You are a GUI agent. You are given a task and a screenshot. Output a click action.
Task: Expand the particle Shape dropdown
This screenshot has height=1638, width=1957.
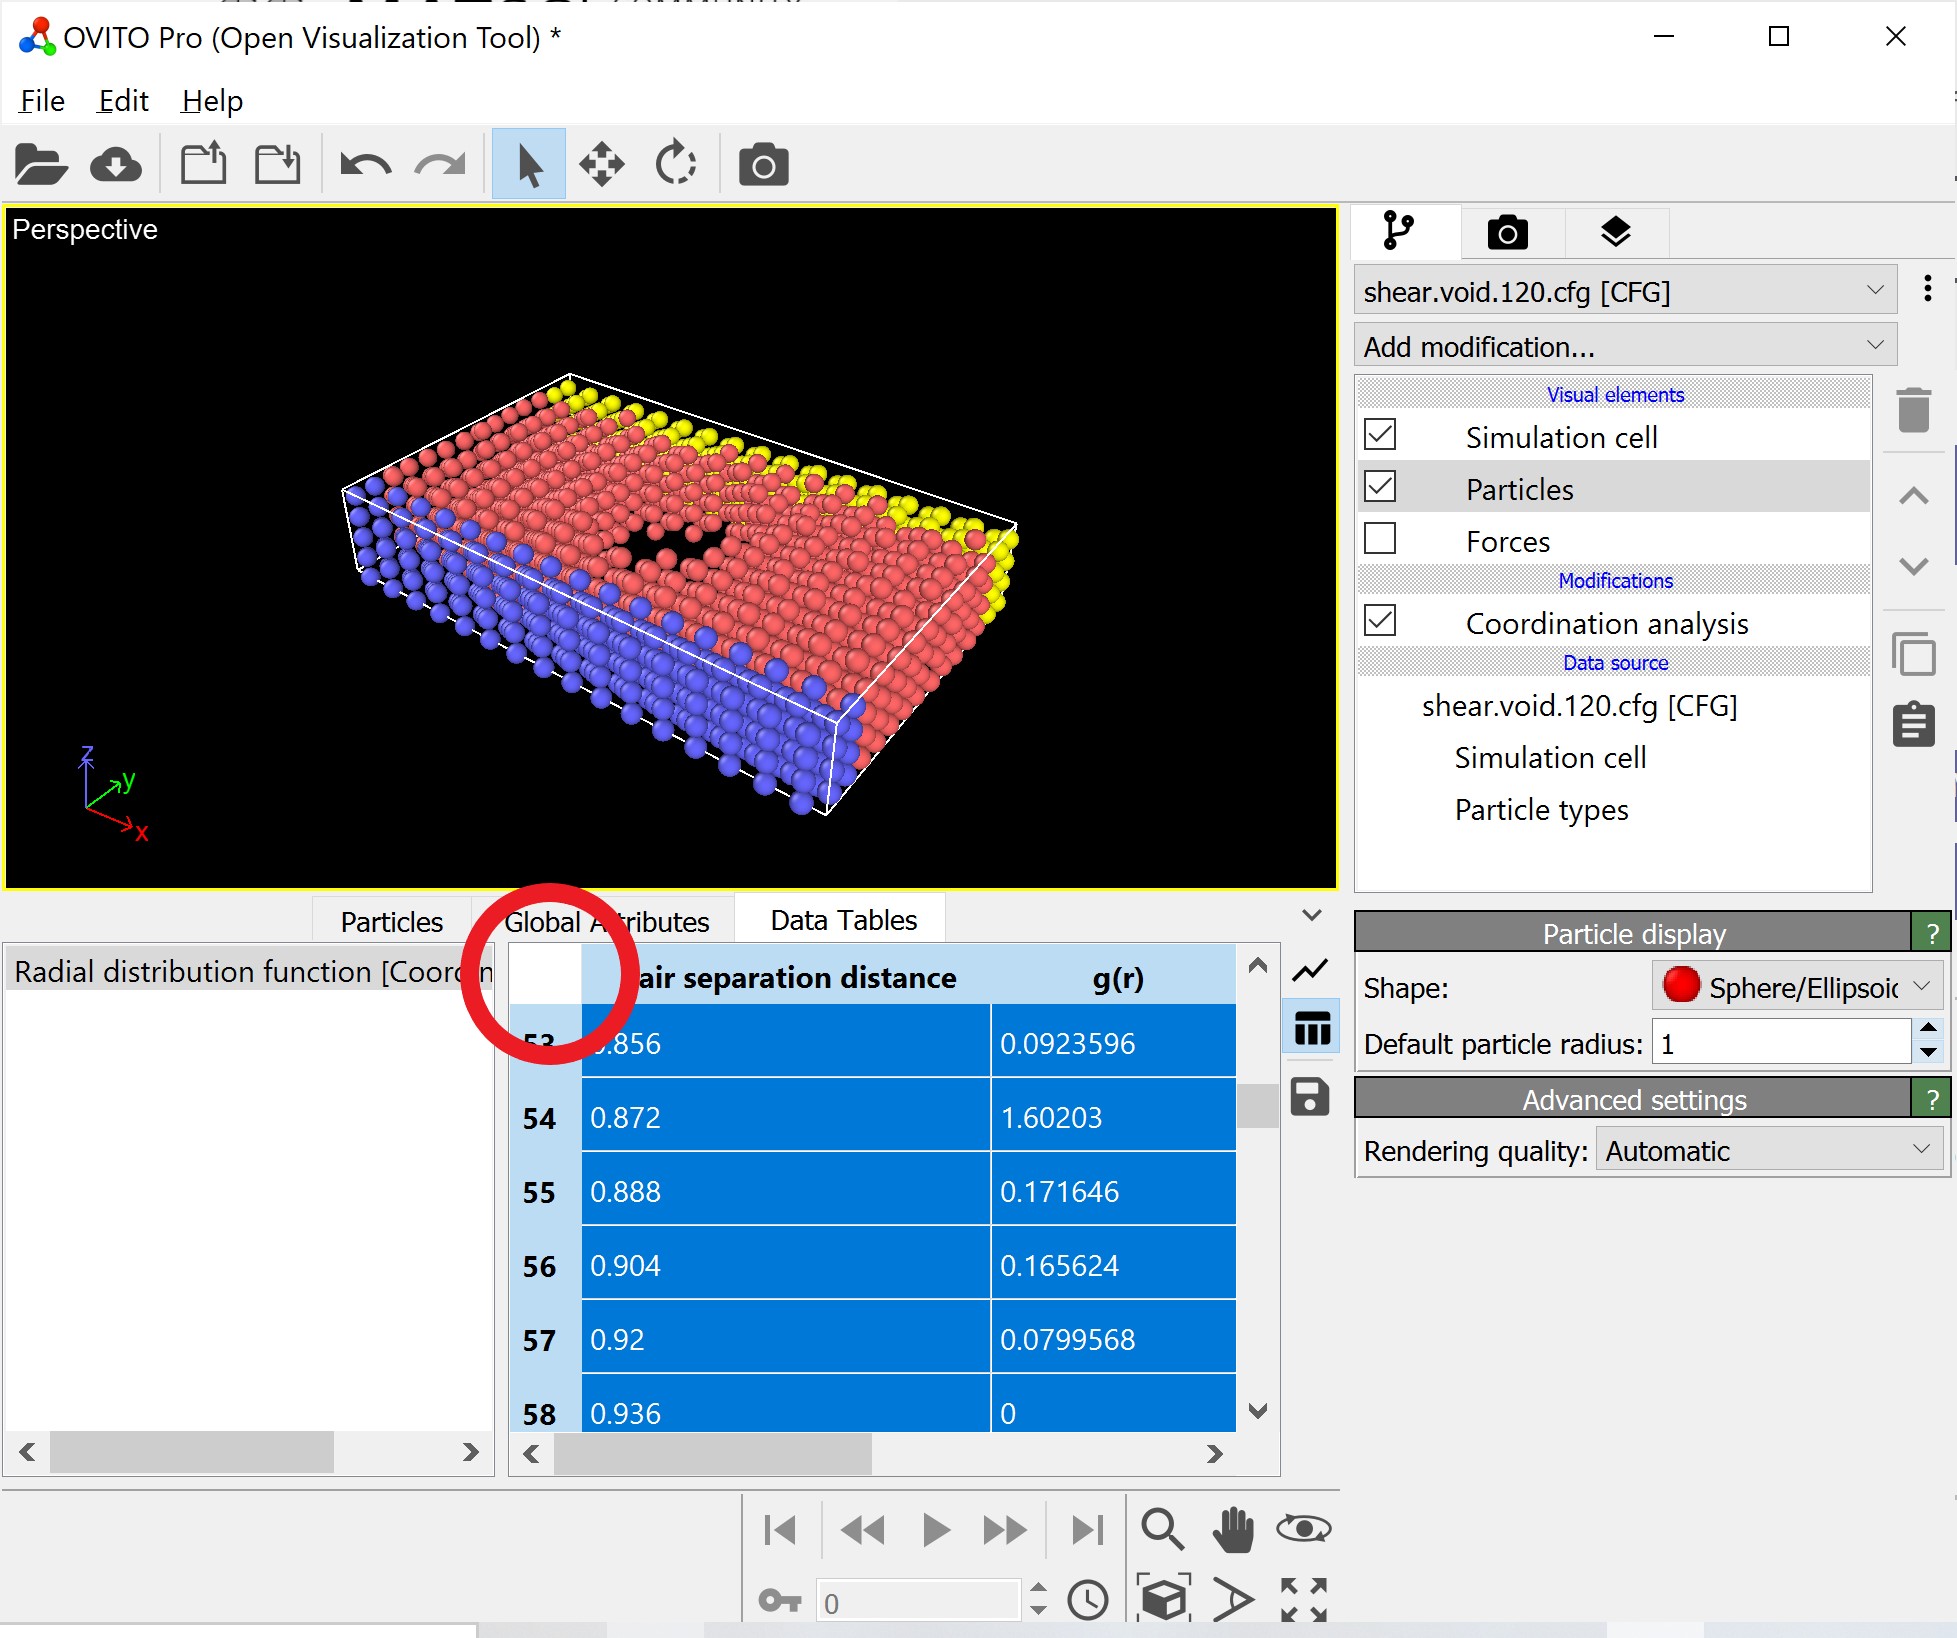[1796, 986]
